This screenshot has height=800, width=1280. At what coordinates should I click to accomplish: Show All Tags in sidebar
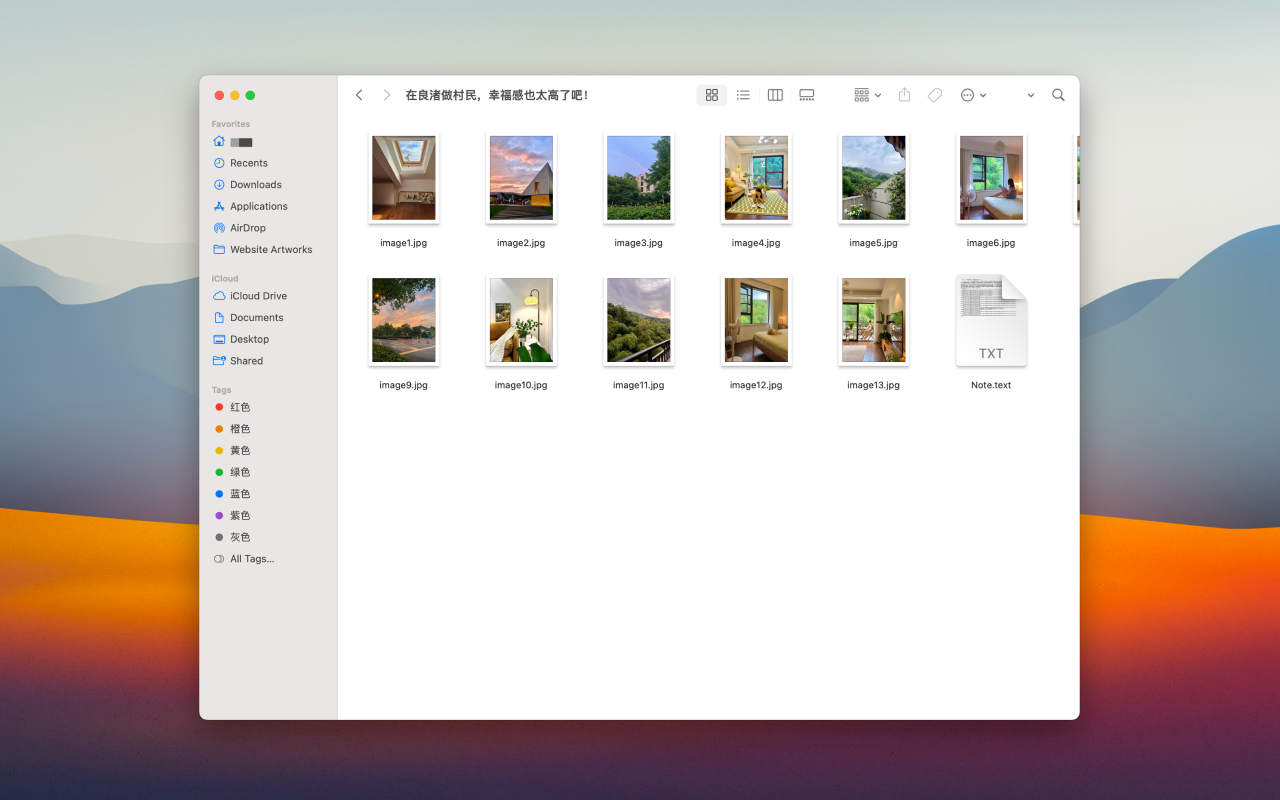pos(244,559)
